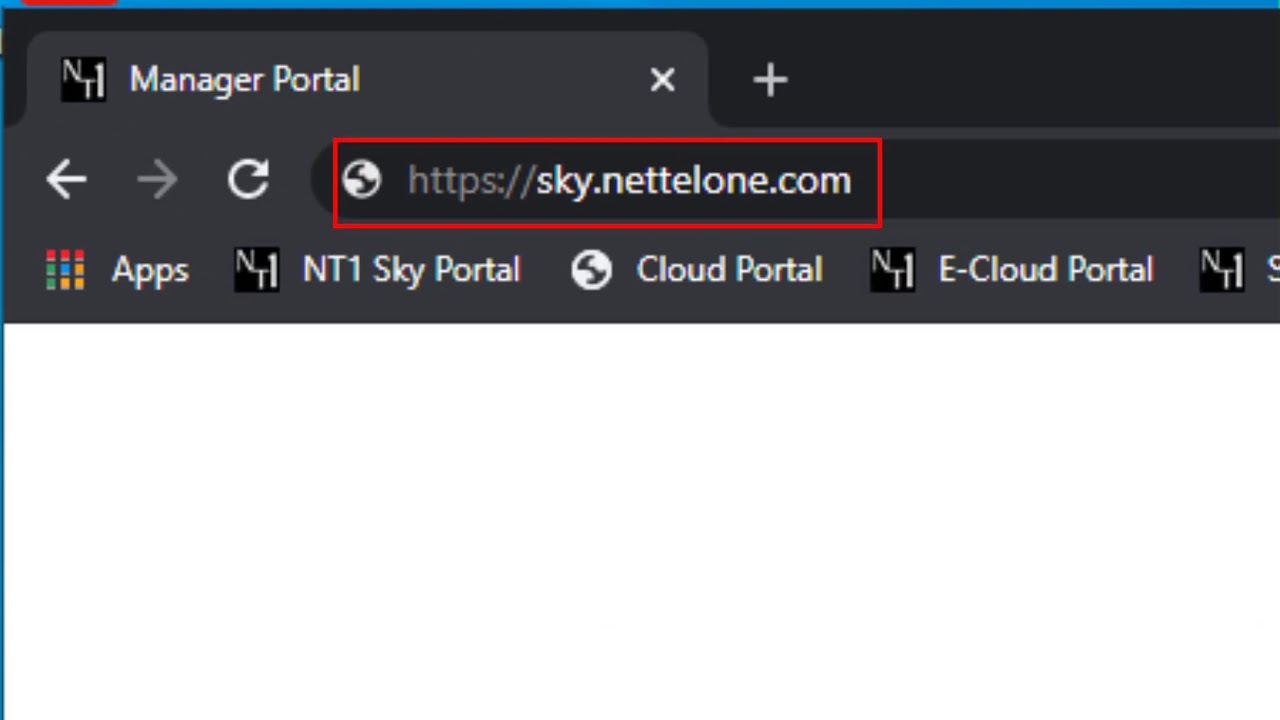Open the NT1 Sky Portal bookmark text
The image size is (1280, 720).
[x=411, y=270]
